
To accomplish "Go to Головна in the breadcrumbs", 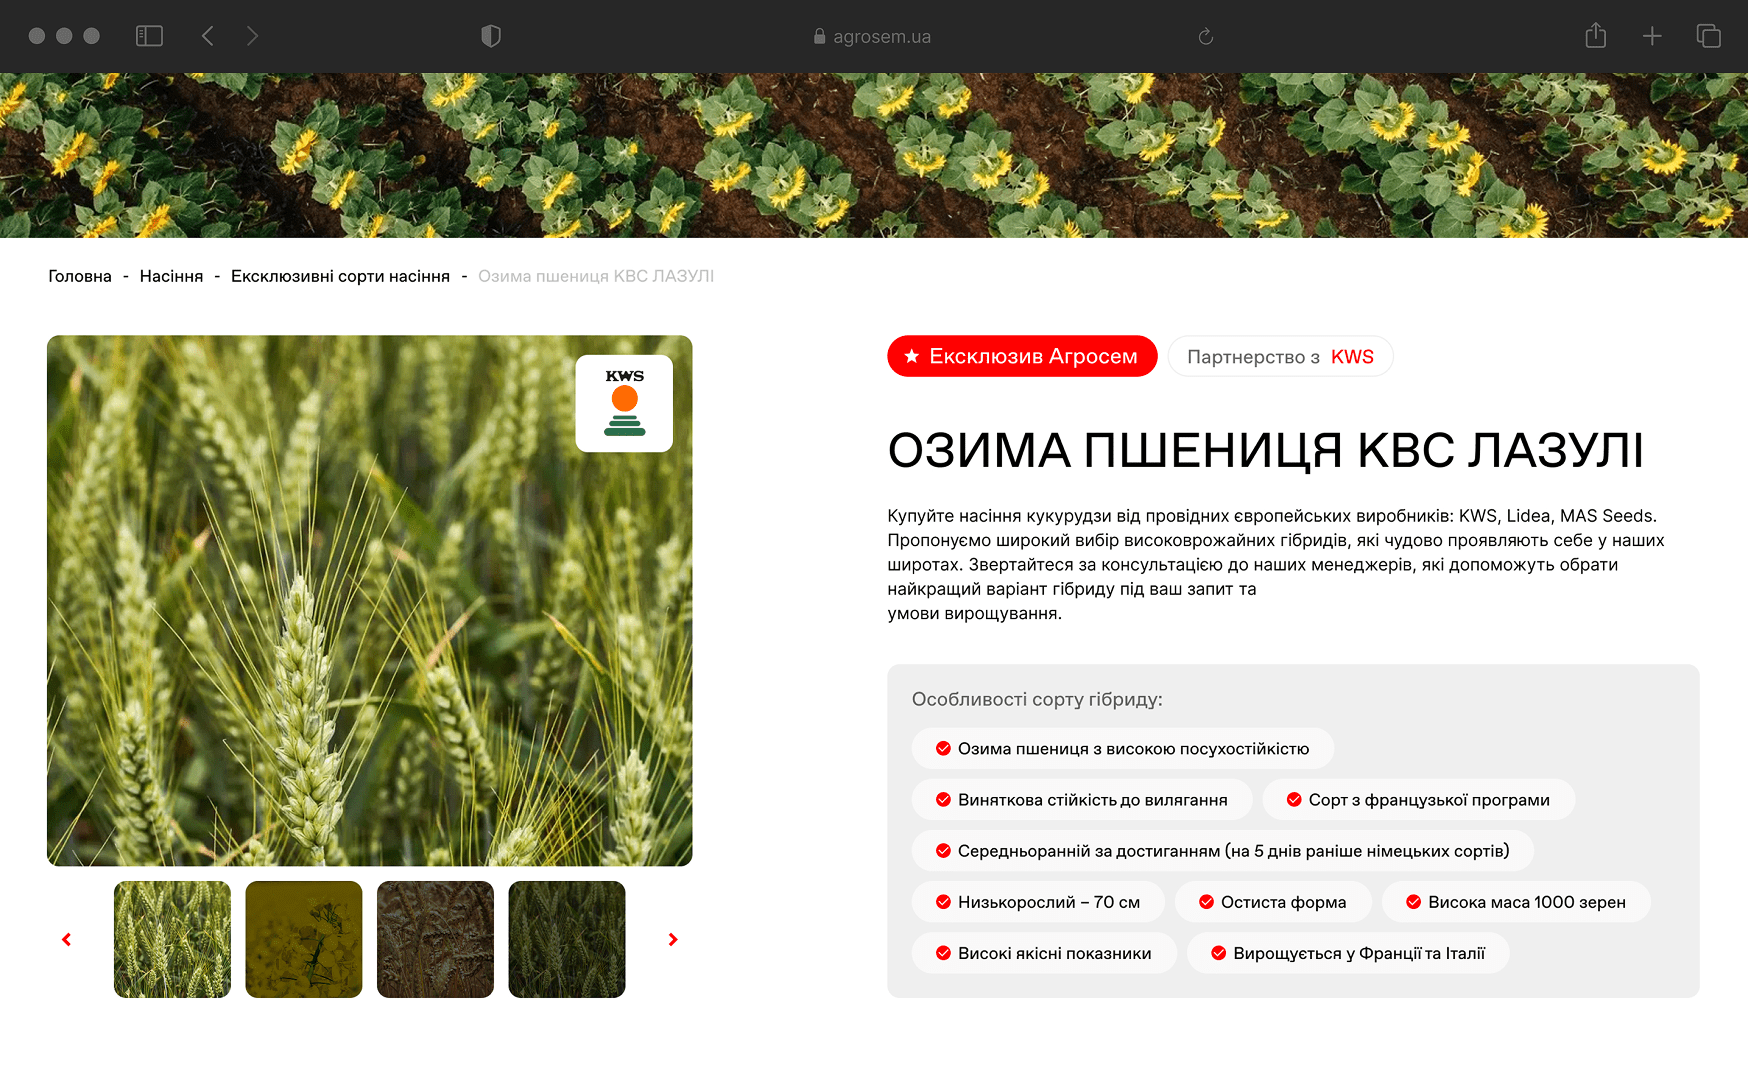I will coord(80,276).
